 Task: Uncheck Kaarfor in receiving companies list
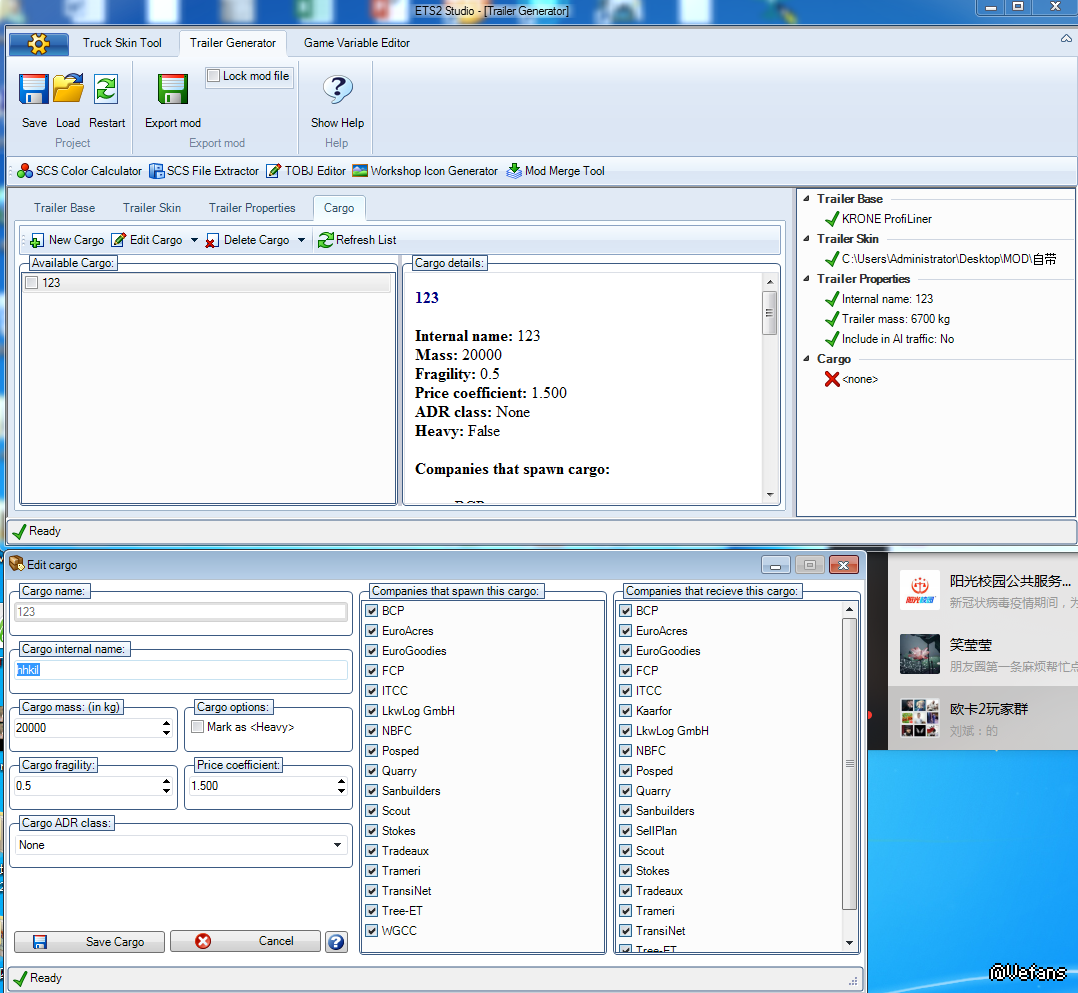(x=626, y=711)
